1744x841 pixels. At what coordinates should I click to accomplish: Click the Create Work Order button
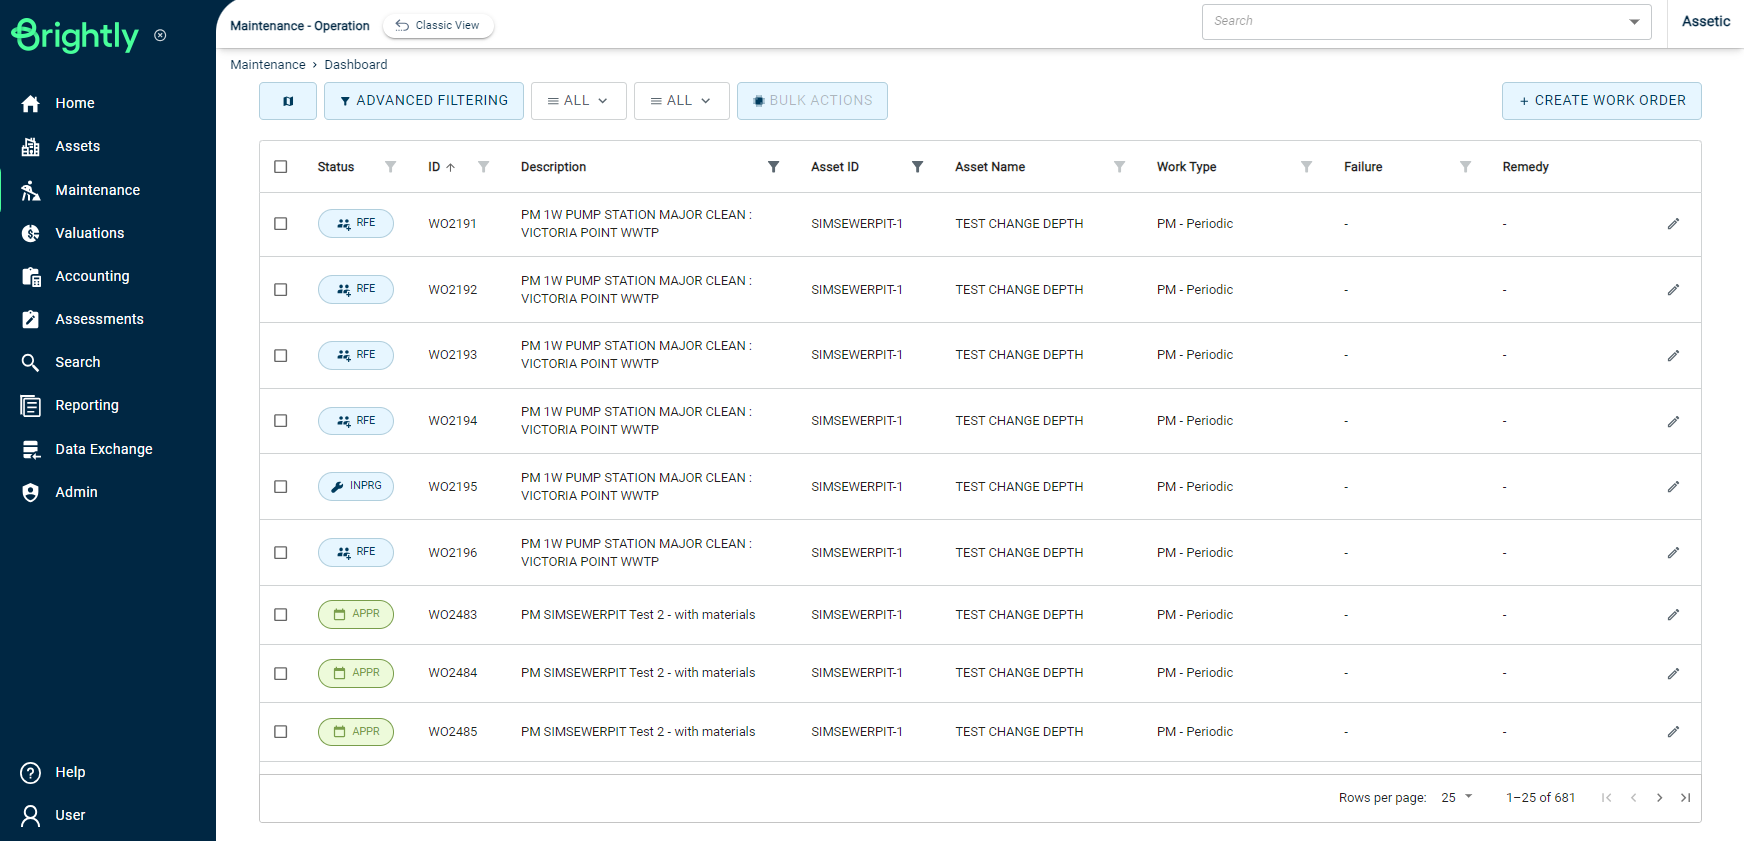(x=1601, y=101)
